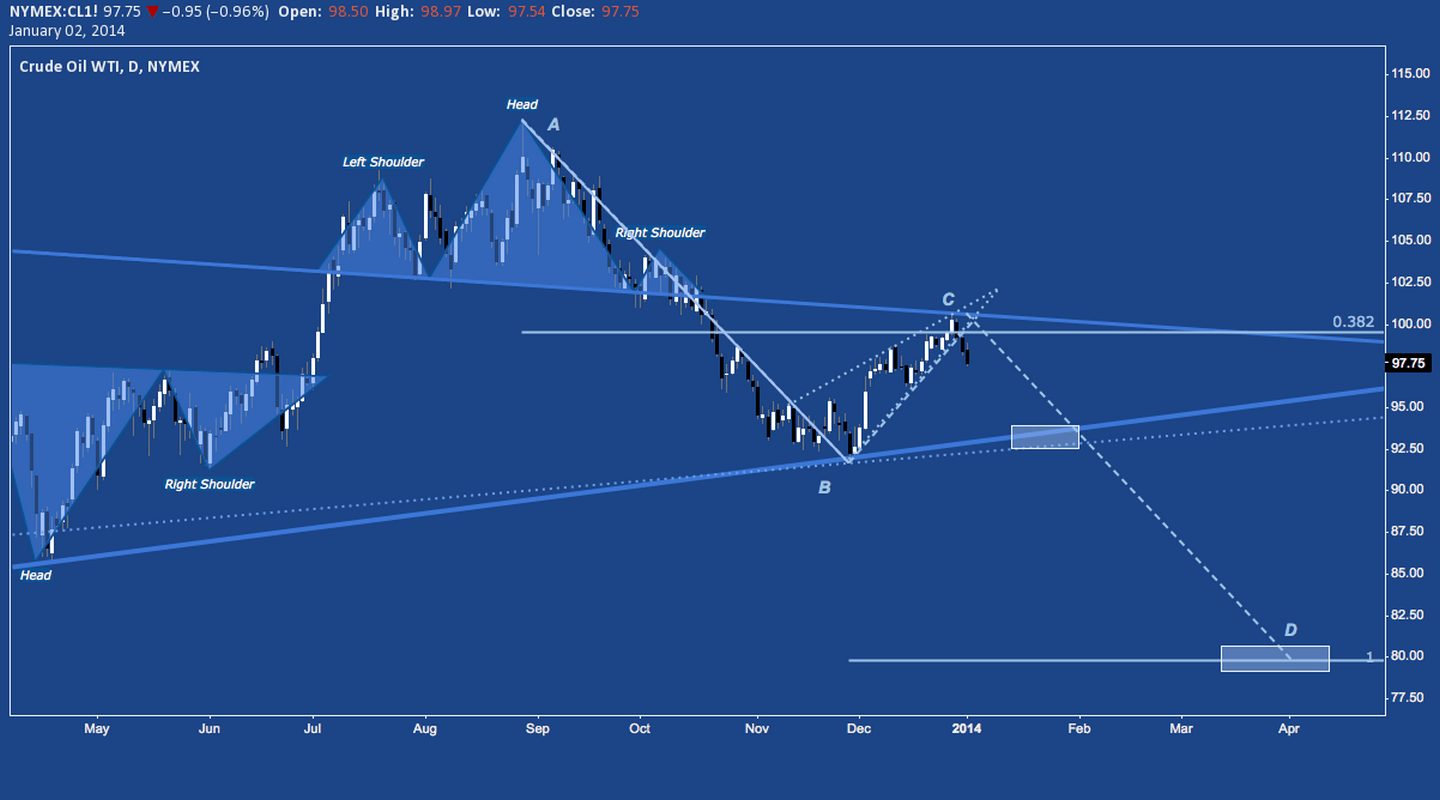Click the Head label beneath the April low
This screenshot has height=800, width=1440.
[35, 575]
